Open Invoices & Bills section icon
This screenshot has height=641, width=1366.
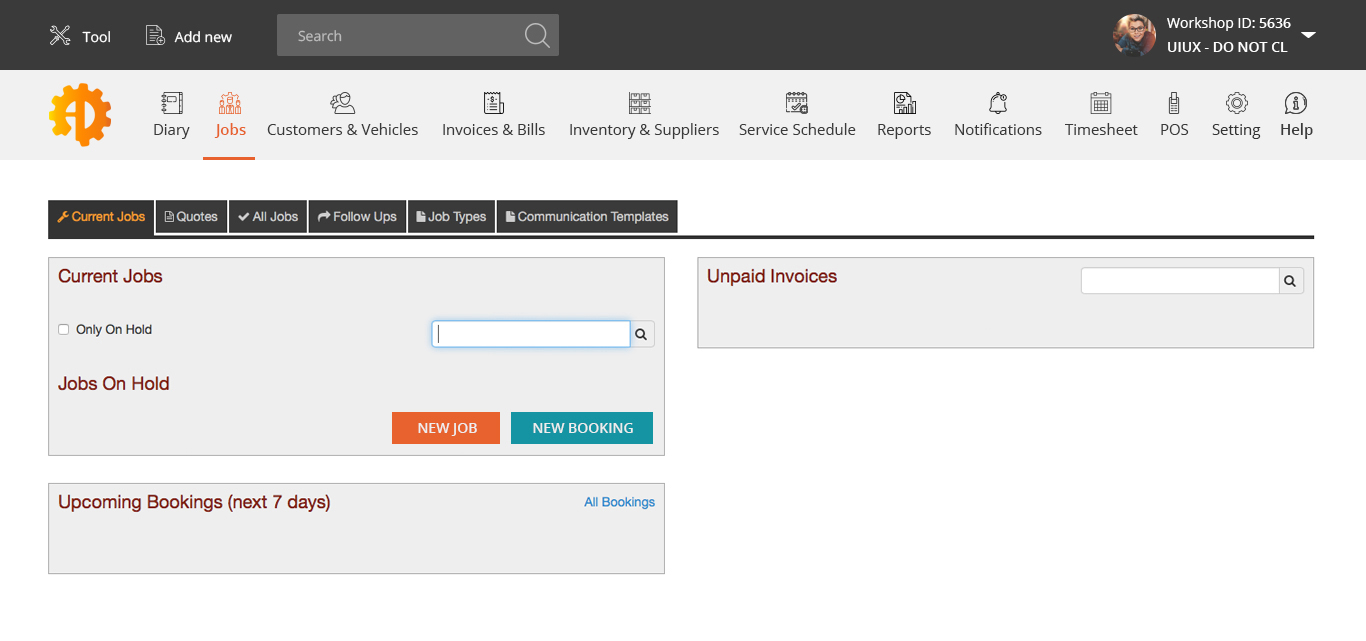tap(493, 103)
